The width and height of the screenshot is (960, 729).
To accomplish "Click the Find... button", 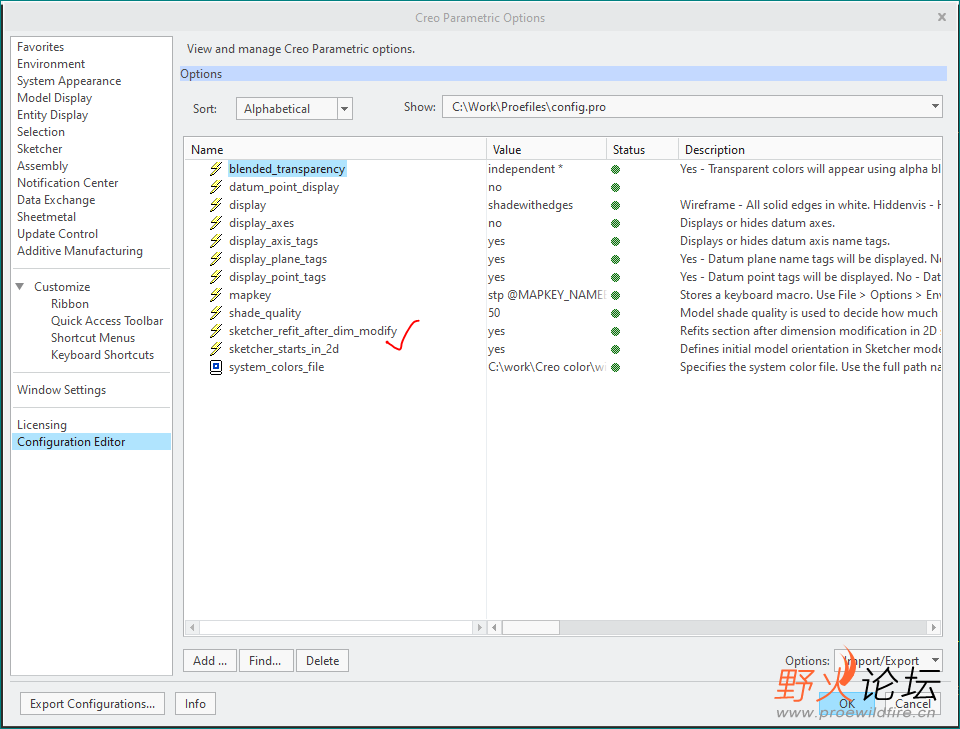I will 266,660.
